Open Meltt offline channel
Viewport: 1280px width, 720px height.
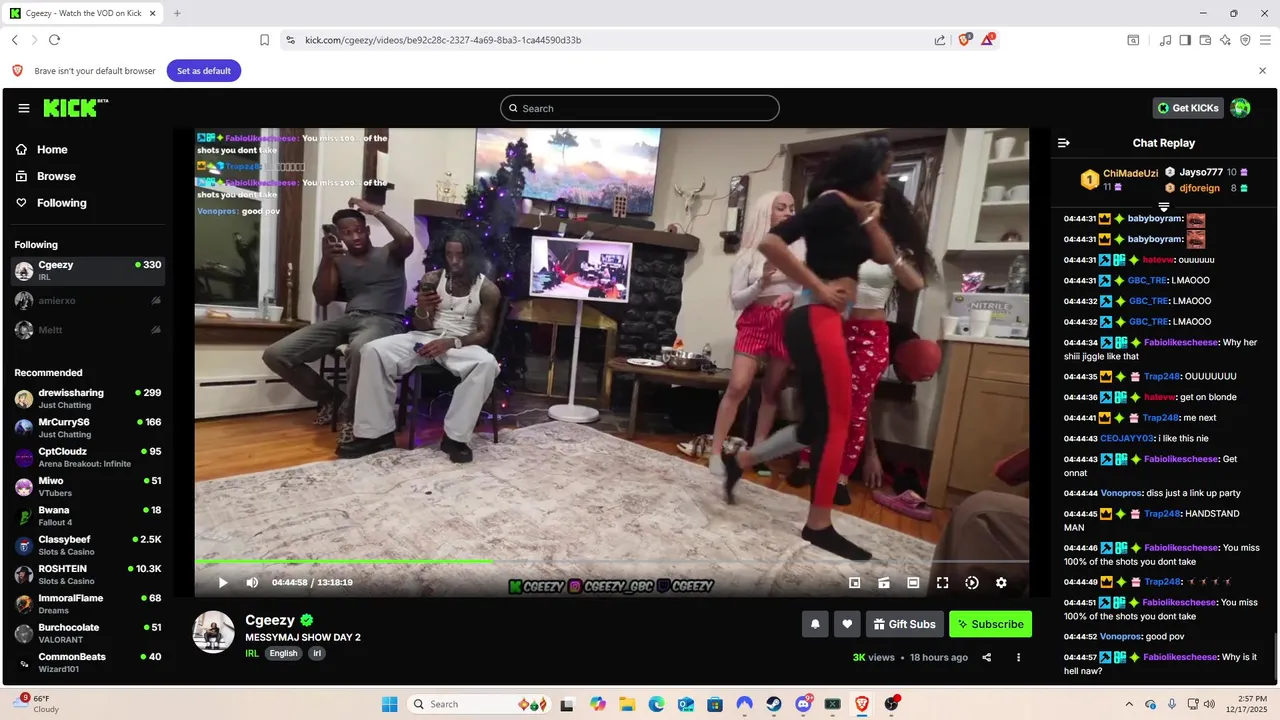[x=88, y=329]
